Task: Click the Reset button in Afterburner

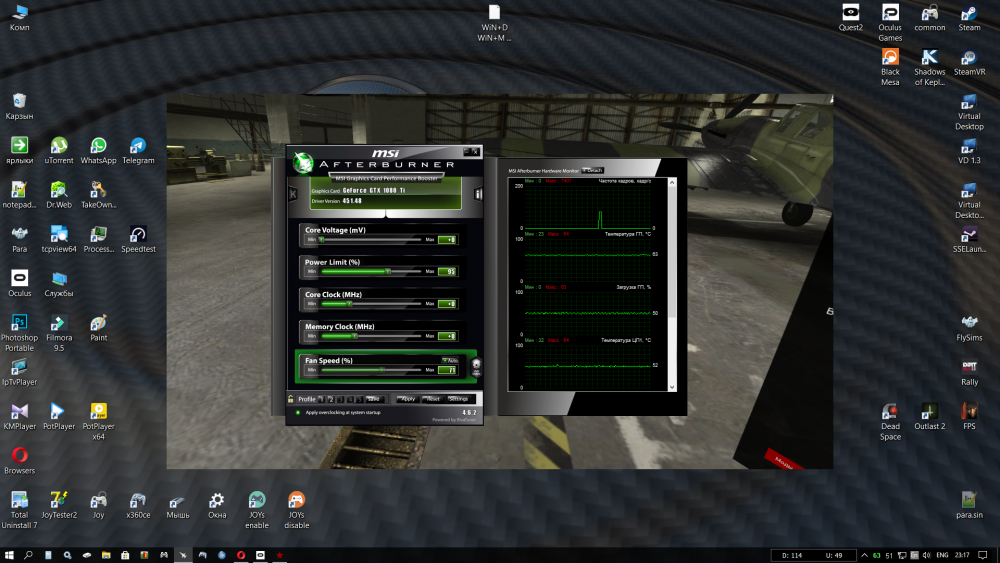Action: point(433,399)
